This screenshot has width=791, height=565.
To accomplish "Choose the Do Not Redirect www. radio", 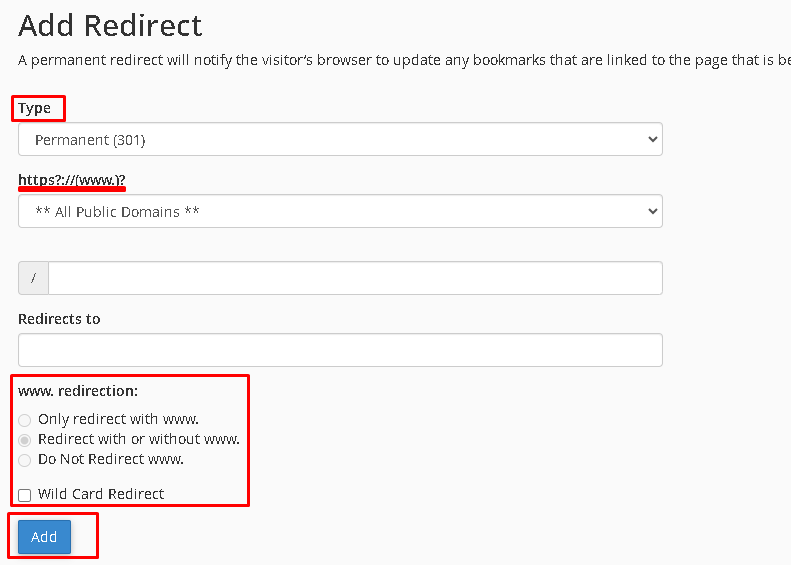I will click(x=24, y=460).
